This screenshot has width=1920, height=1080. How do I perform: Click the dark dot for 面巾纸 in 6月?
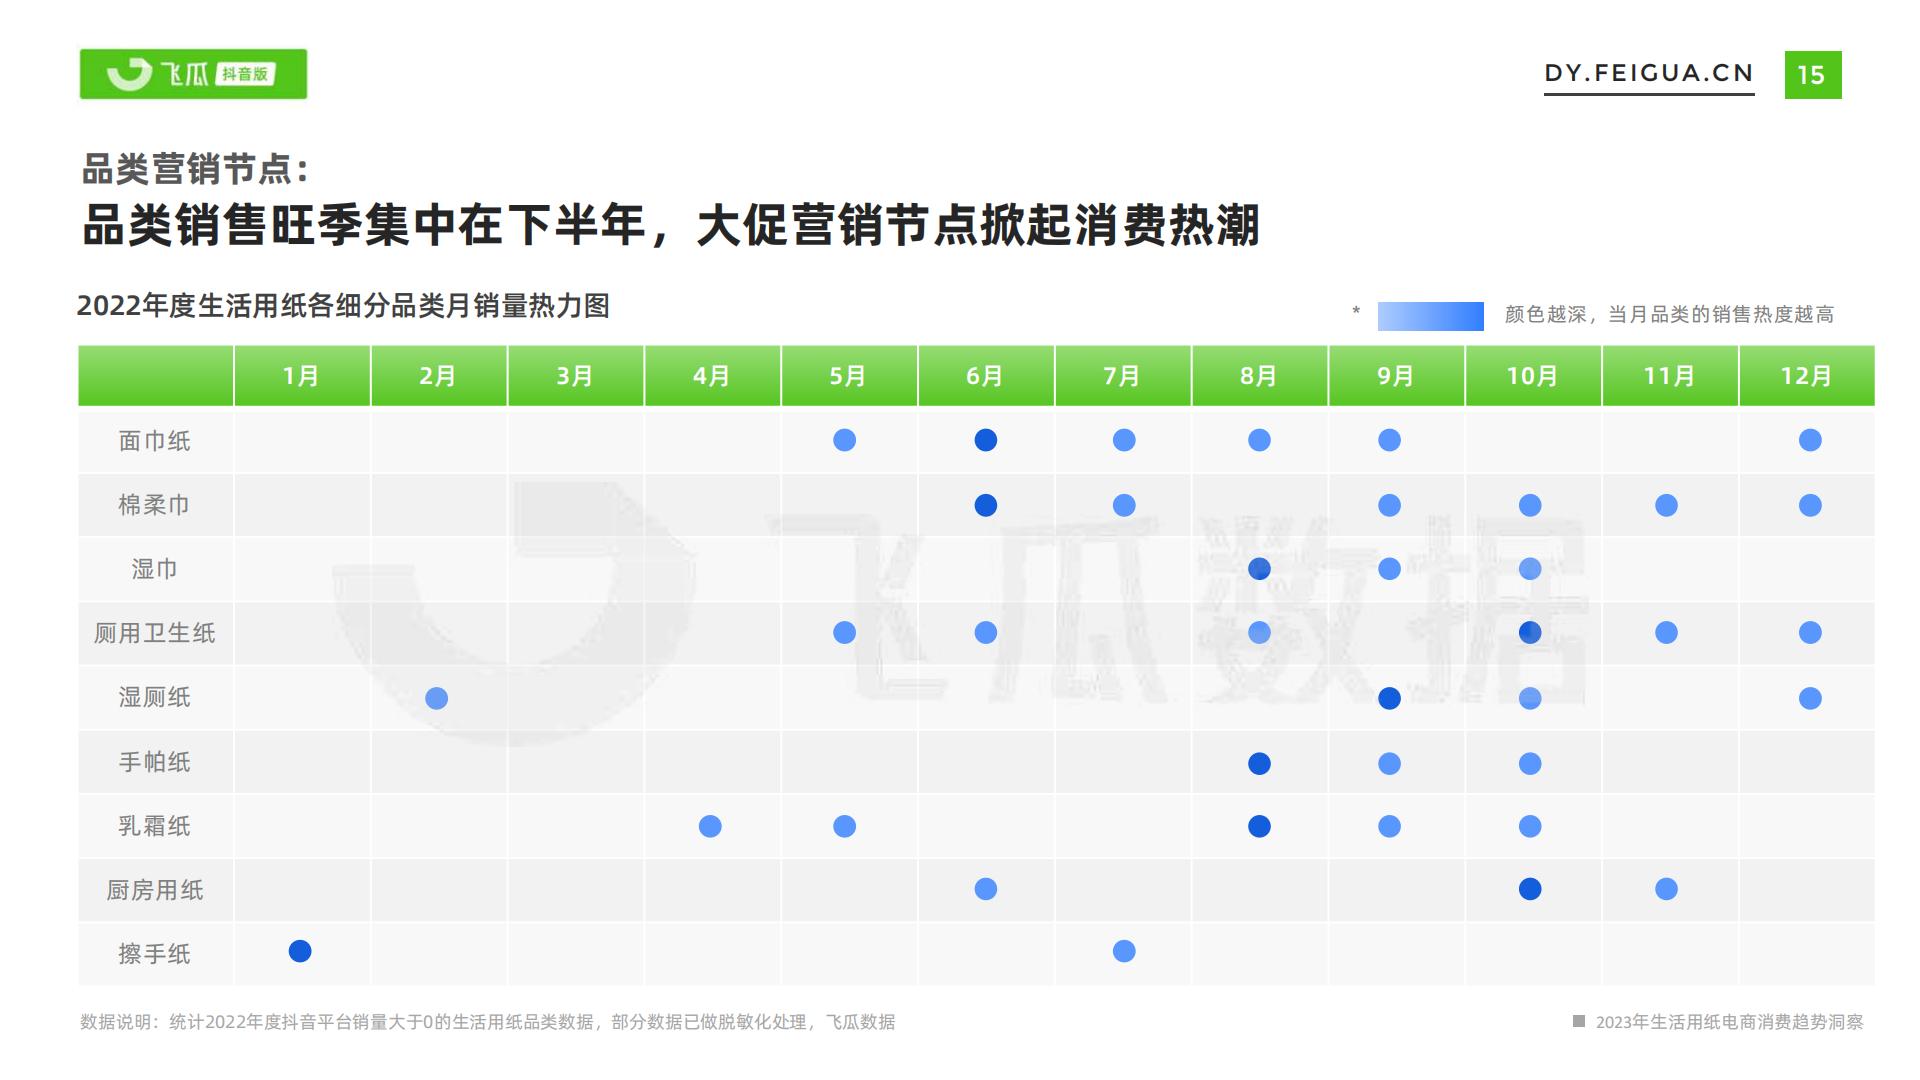pyautogui.click(x=986, y=440)
